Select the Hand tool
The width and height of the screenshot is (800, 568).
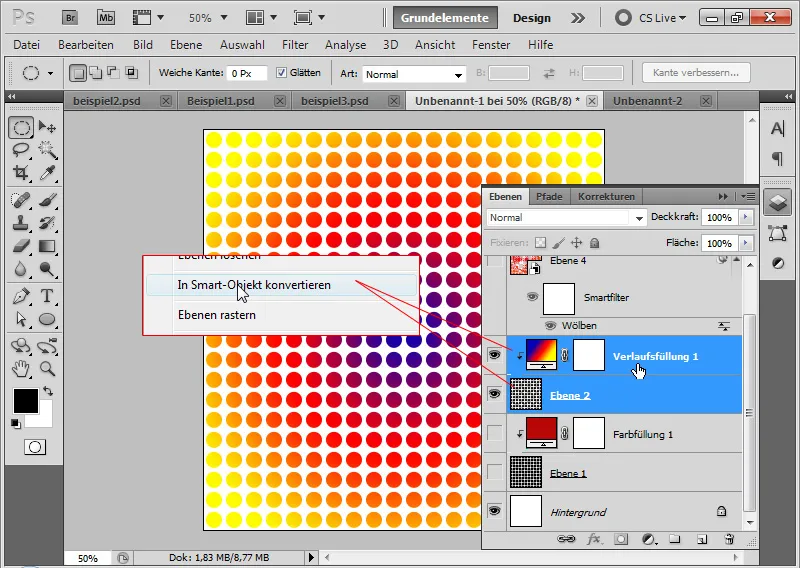pyautogui.click(x=21, y=368)
